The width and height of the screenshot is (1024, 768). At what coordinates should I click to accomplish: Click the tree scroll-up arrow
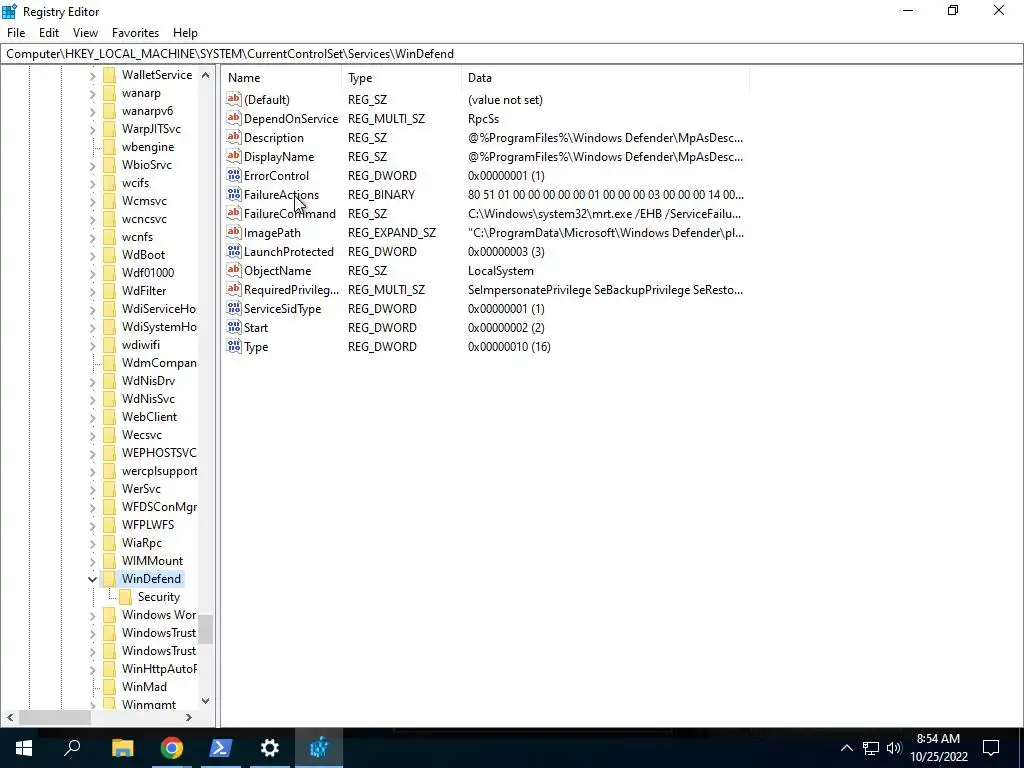pyautogui.click(x=205, y=75)
